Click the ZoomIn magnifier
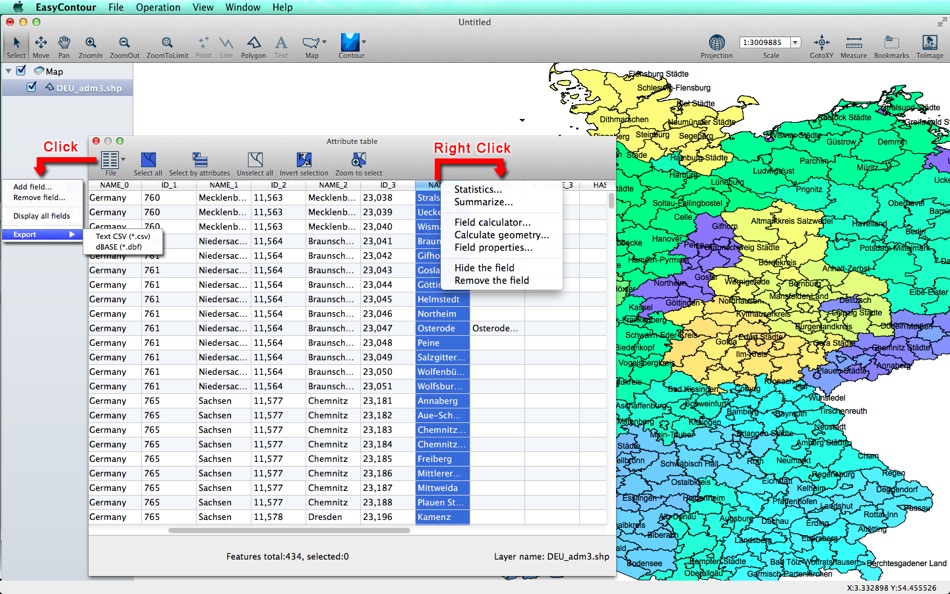This screenshot has height=594, width=950. pyautogui.click(x=90, y=46)
